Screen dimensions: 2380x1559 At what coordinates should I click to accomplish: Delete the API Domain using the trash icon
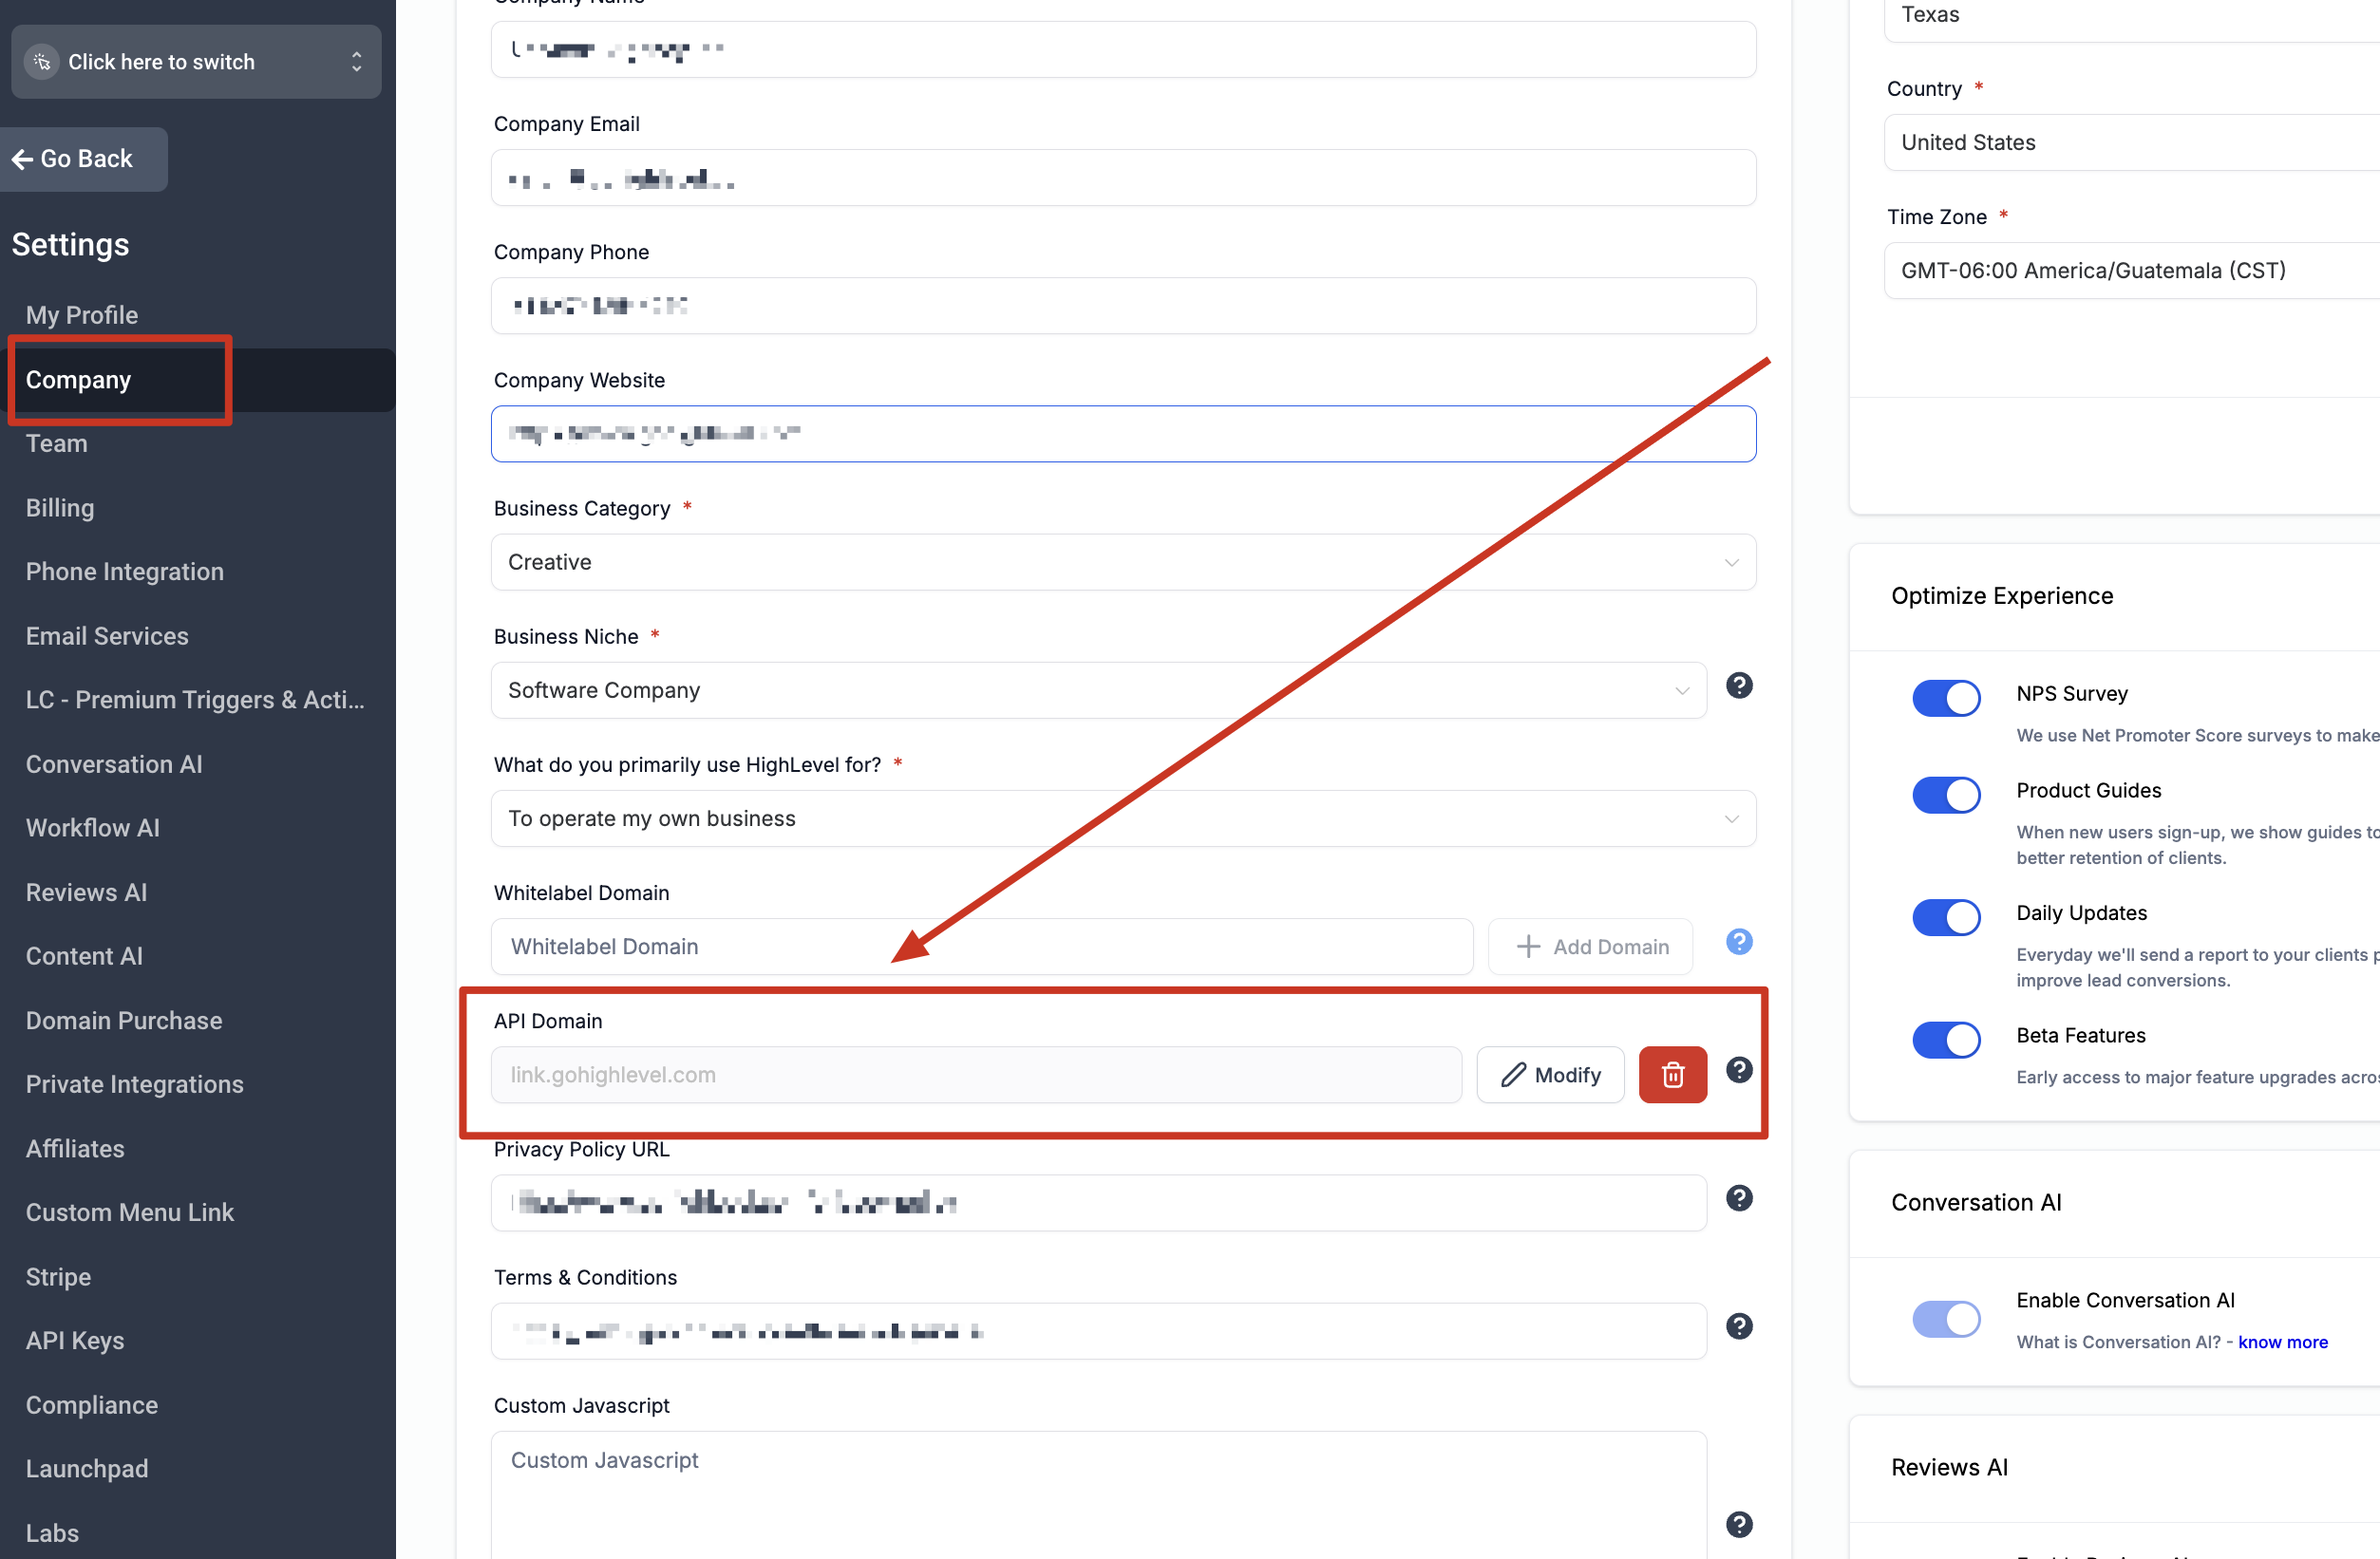[1673, 1074]
